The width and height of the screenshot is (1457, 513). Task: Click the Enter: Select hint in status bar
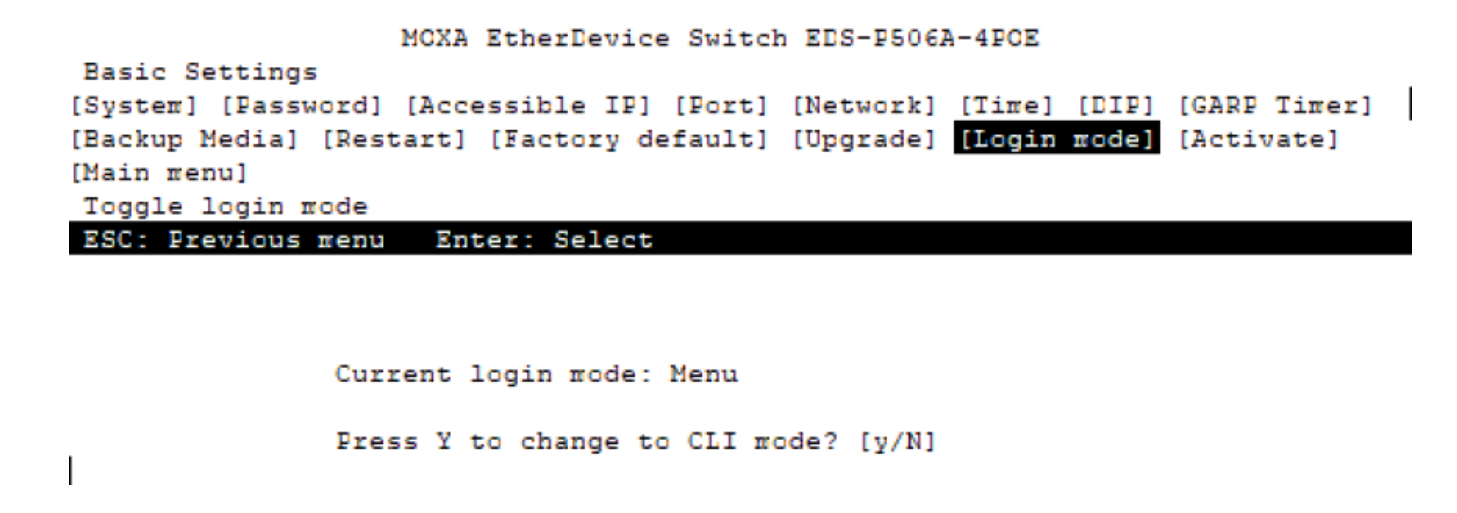click(x=544, y=240)
